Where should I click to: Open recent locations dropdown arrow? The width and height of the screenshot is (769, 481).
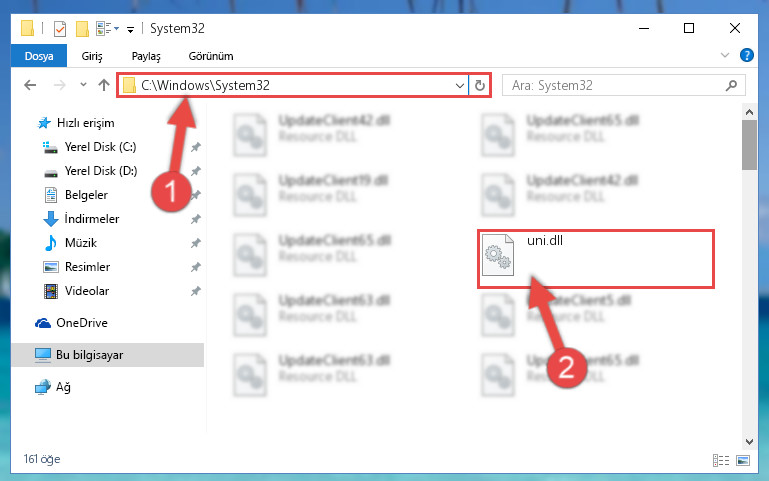click(x=83, y=85)
